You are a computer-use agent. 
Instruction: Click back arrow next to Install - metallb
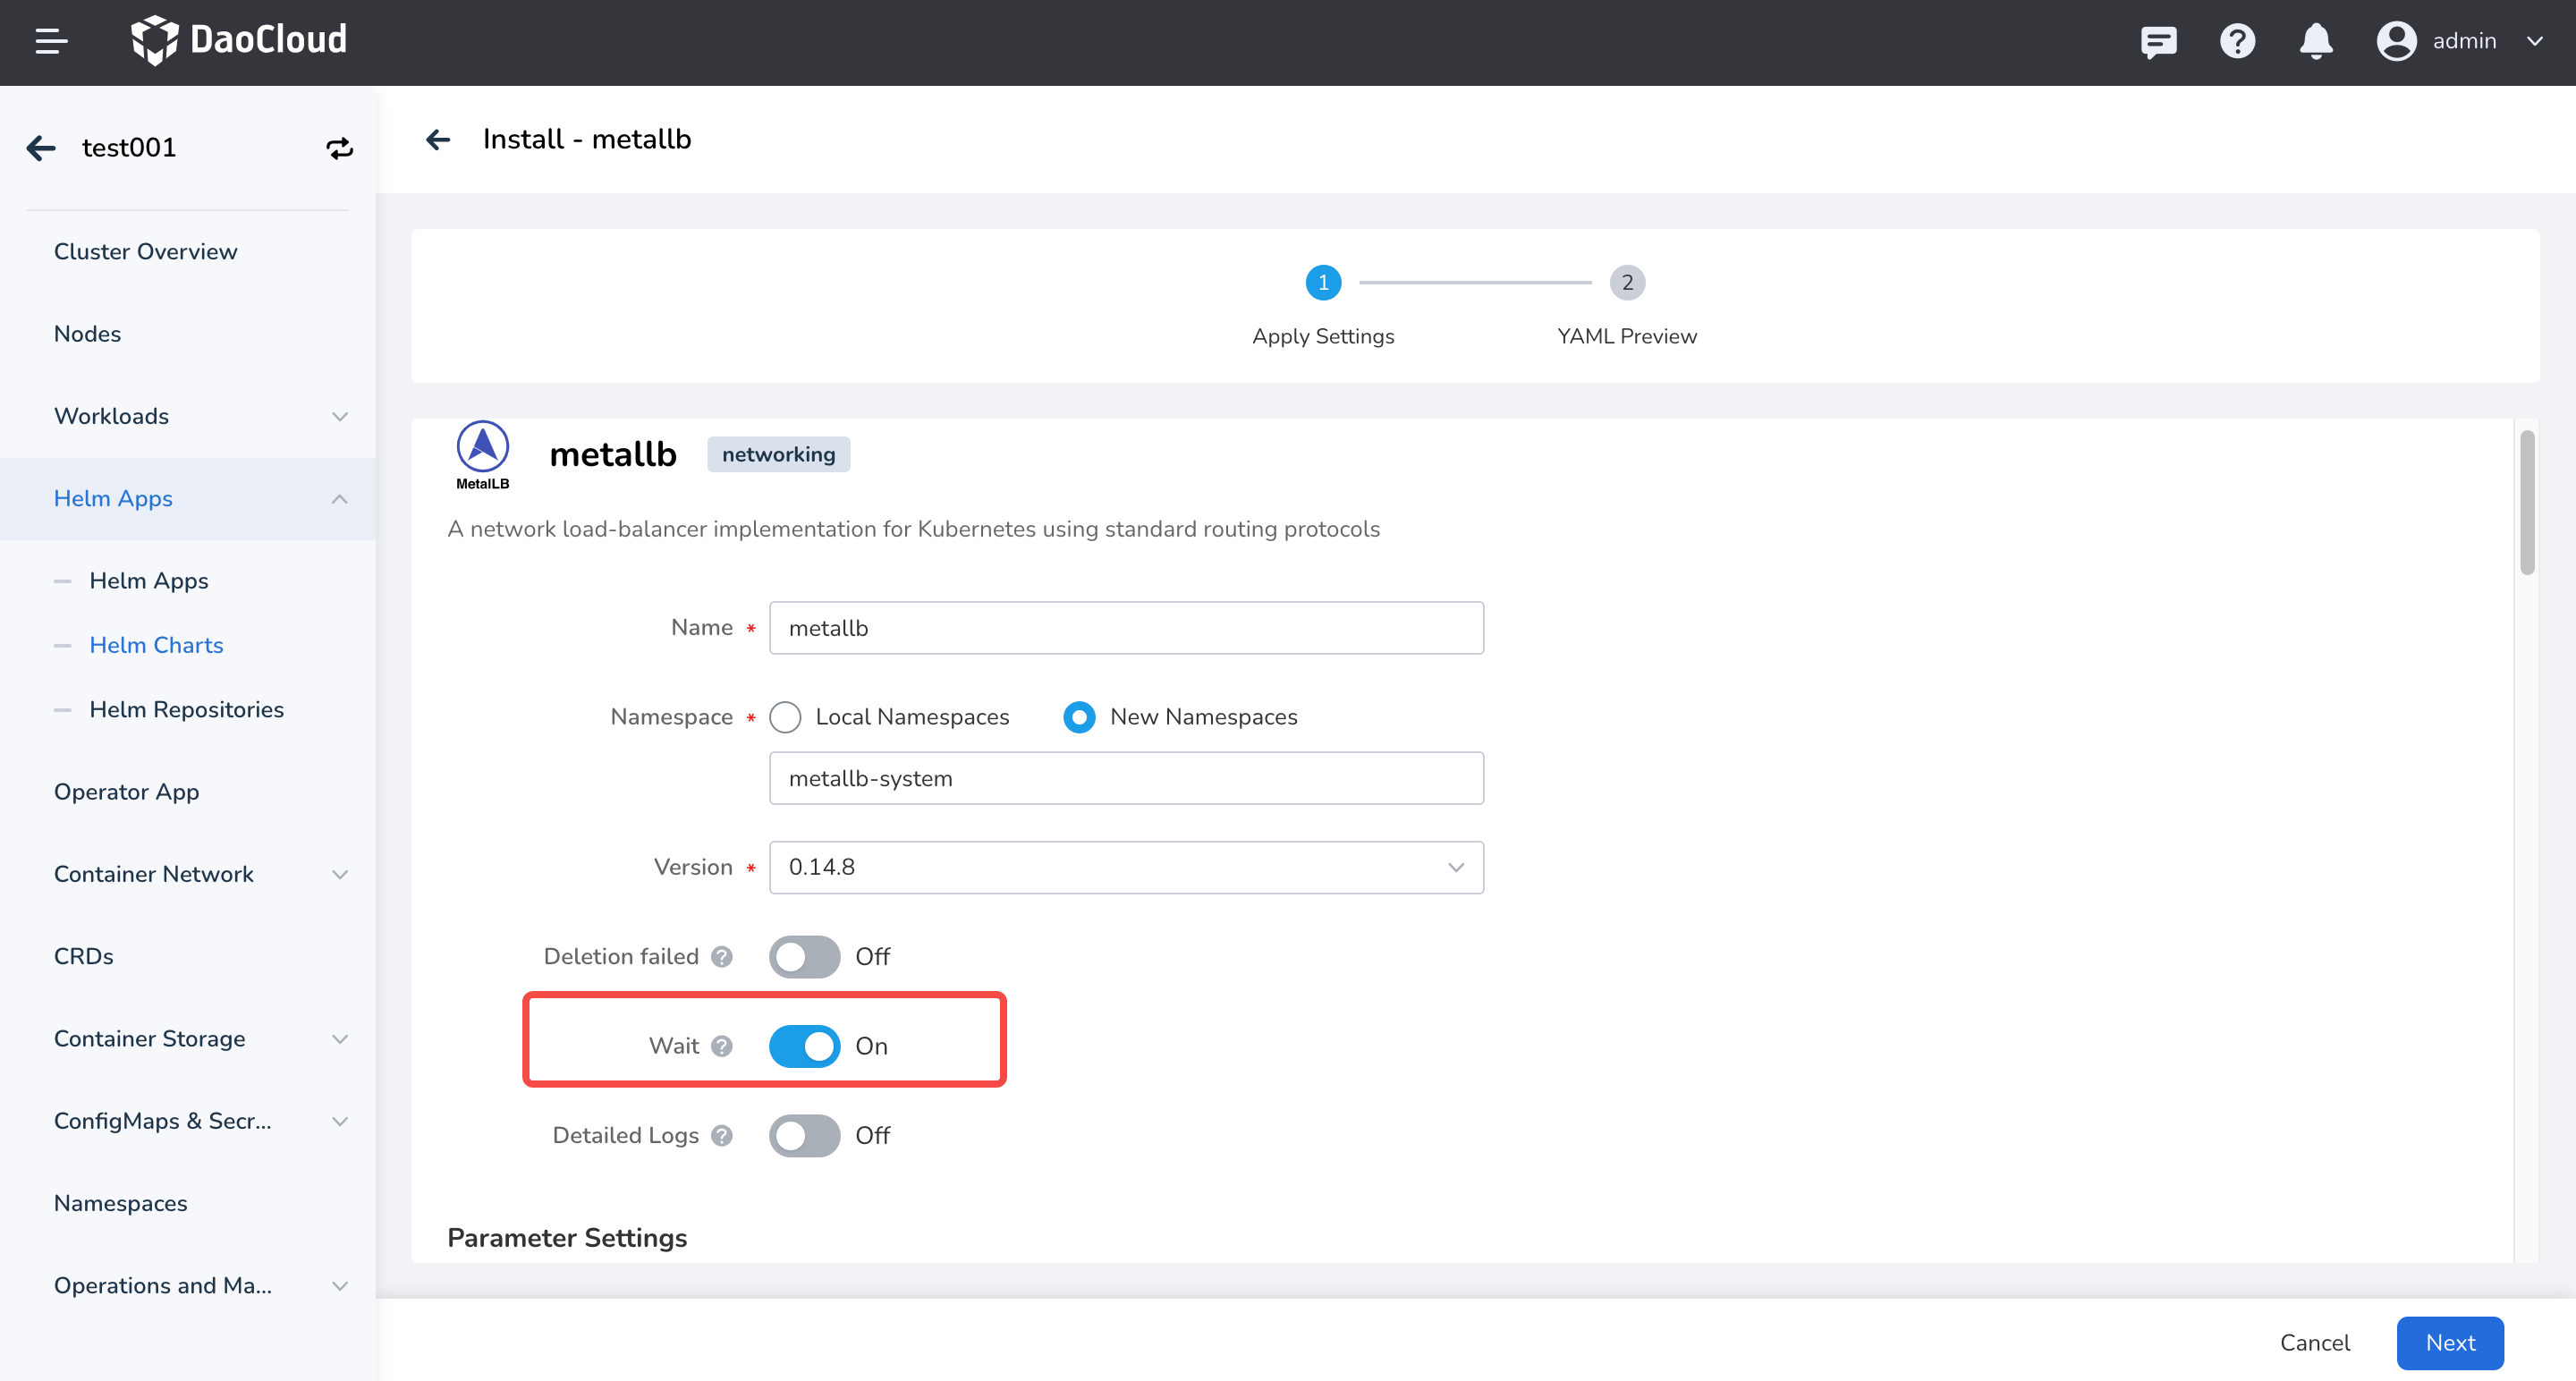click(438, 139)
